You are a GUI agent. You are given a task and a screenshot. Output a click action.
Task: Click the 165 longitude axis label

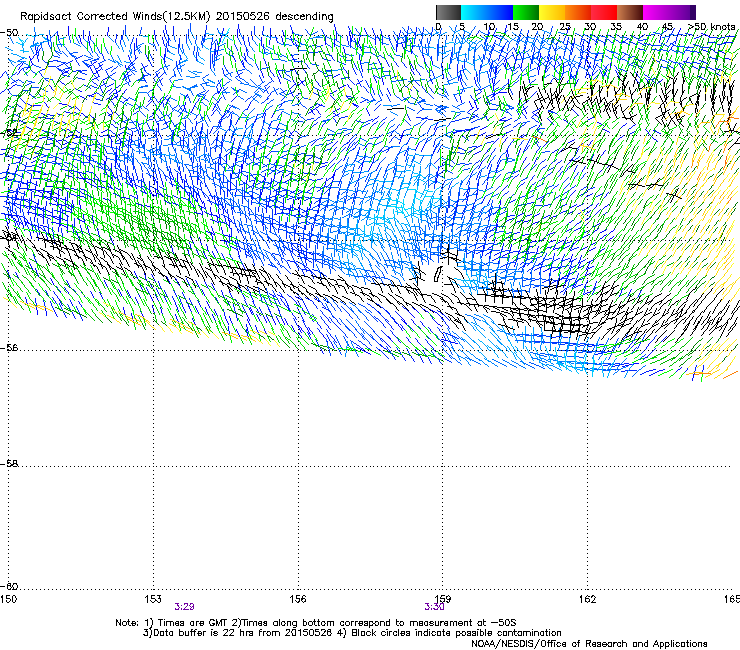pyautogui.click(x=732, y=599)
